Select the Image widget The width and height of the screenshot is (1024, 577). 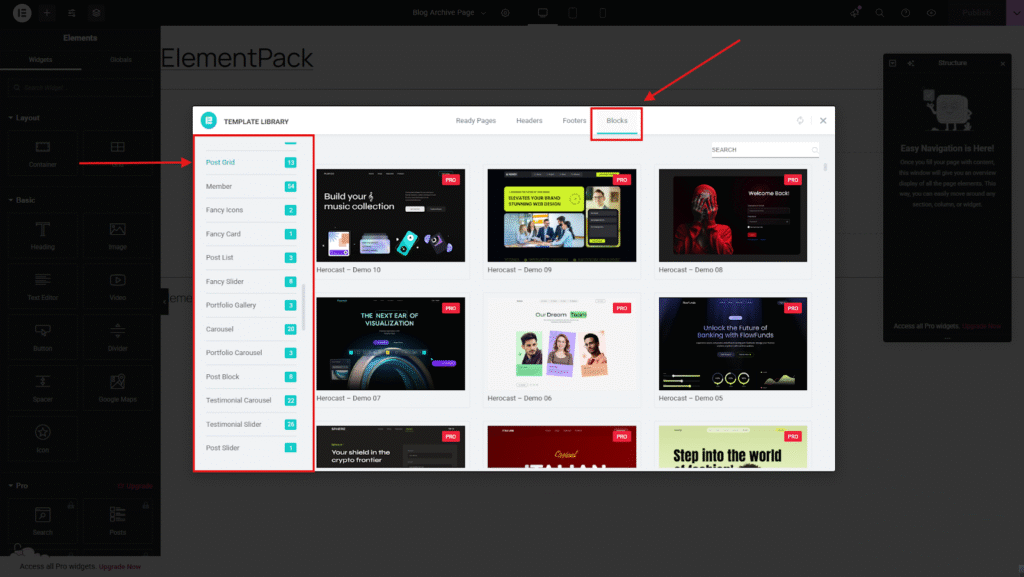118,236
